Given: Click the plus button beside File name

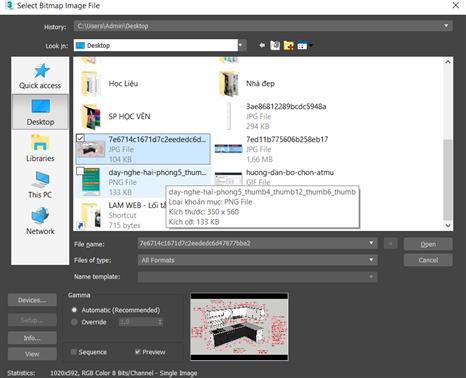Looking at the screenshot, I should [390, 244].
